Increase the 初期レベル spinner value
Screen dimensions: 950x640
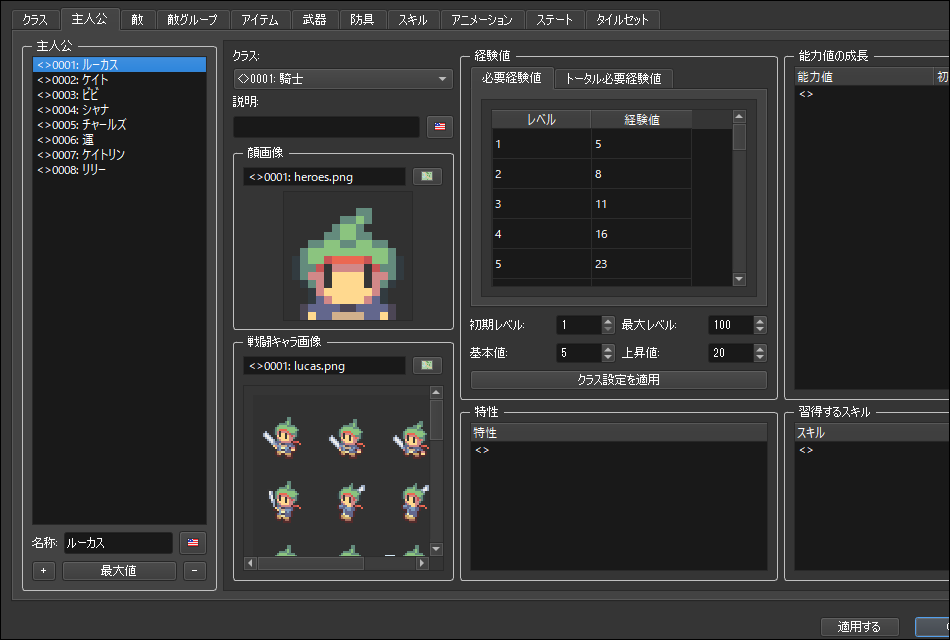pyautogui.click(x=608, y=321)
